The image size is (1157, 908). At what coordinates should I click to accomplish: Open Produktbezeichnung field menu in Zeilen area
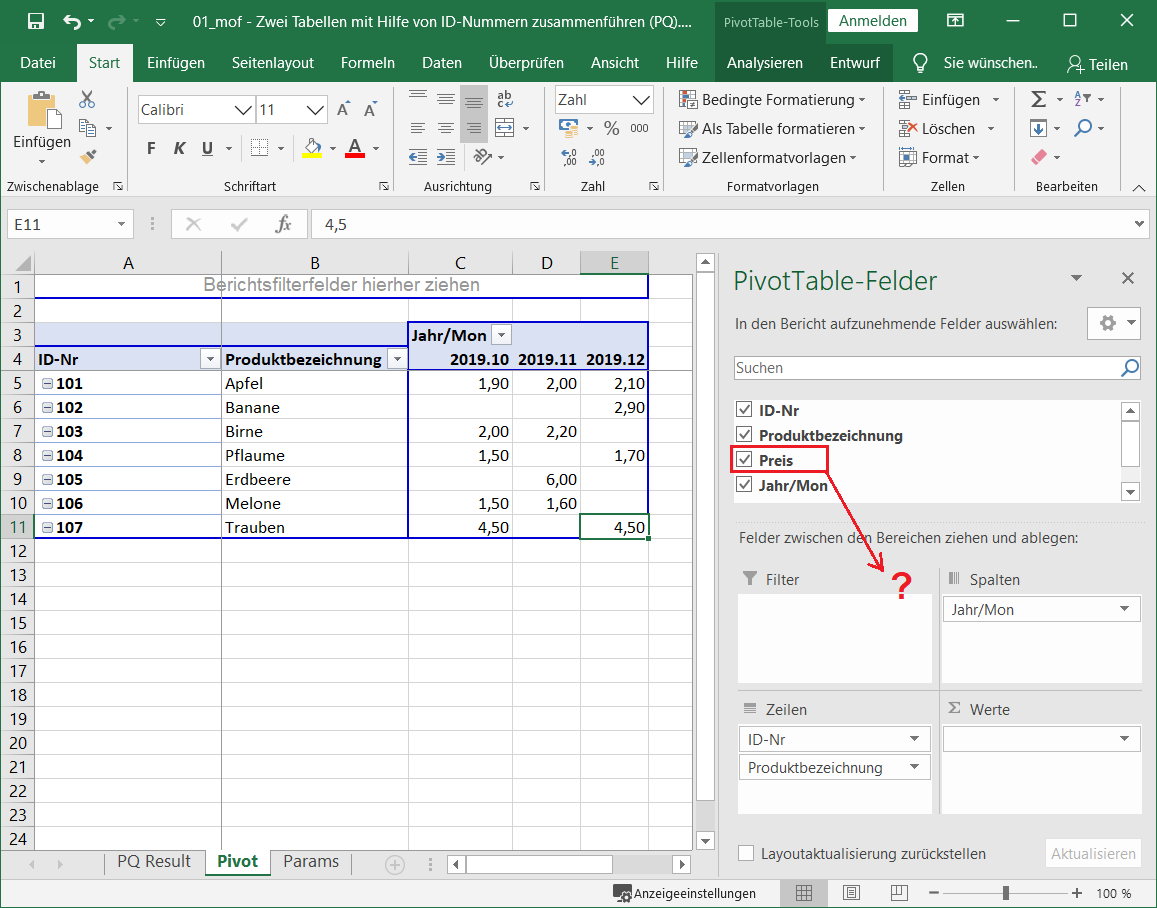pyautogui.click(x=914, y=767)
